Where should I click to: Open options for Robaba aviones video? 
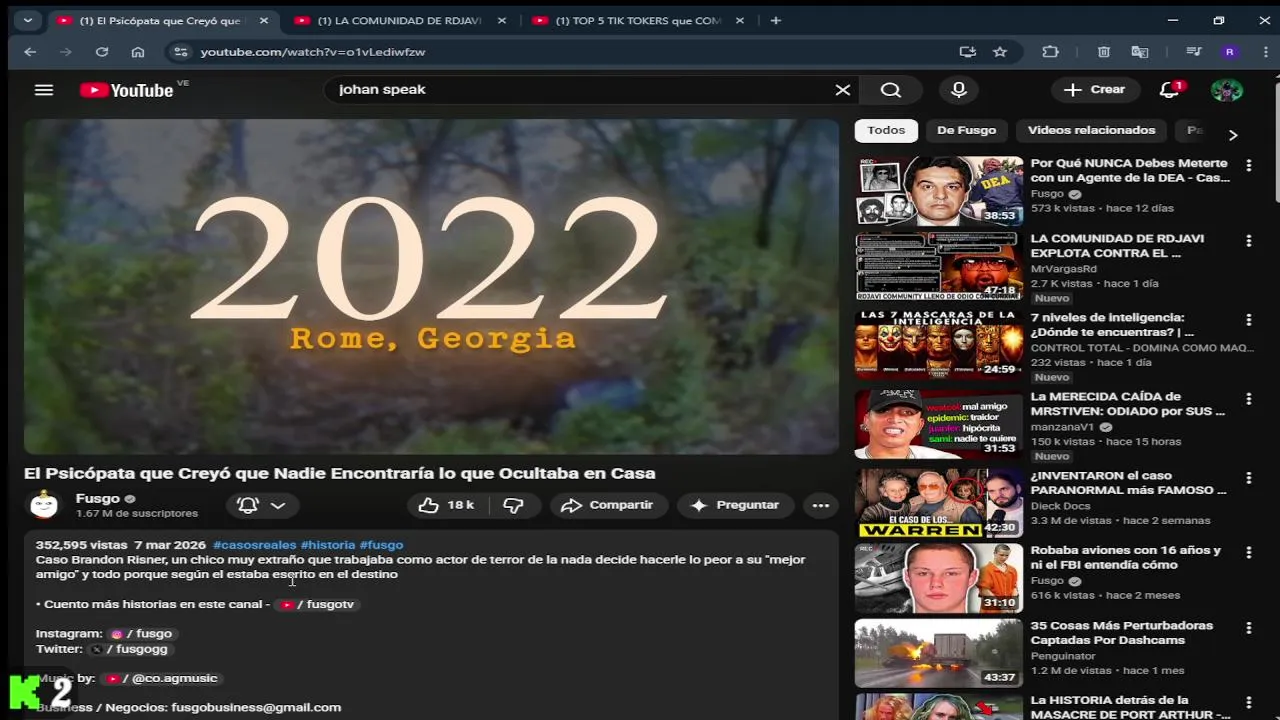(1248, 552)
